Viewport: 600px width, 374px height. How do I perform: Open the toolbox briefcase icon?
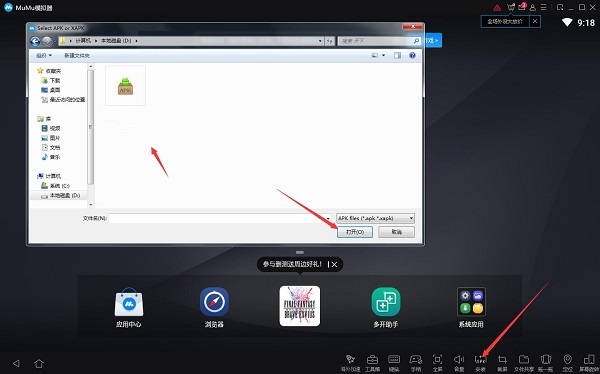(372, 360)
